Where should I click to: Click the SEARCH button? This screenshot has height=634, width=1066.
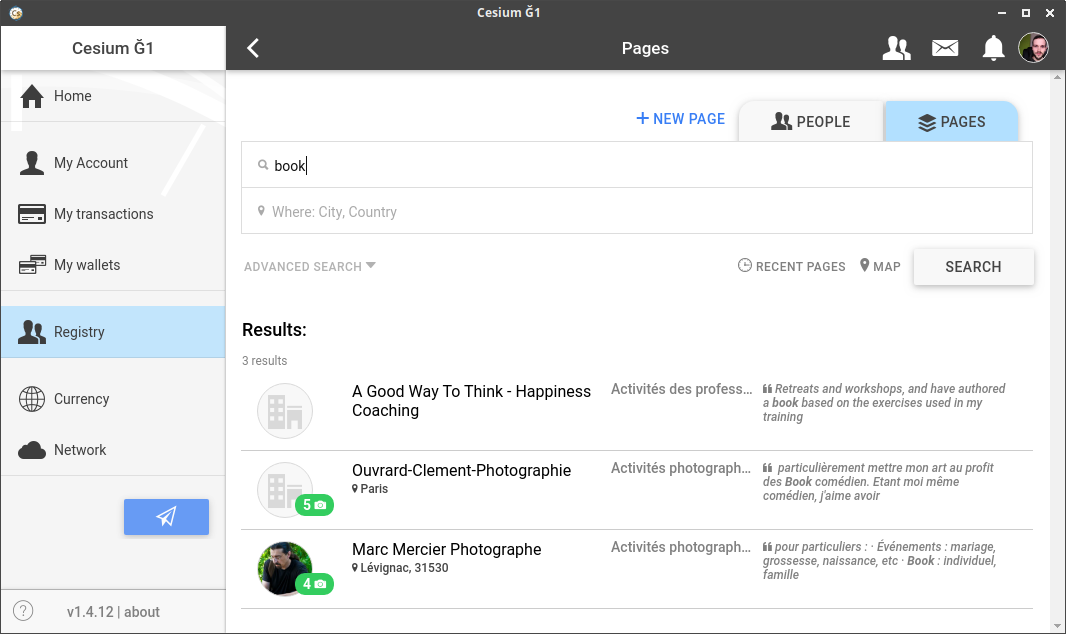[x=974, y=267]
